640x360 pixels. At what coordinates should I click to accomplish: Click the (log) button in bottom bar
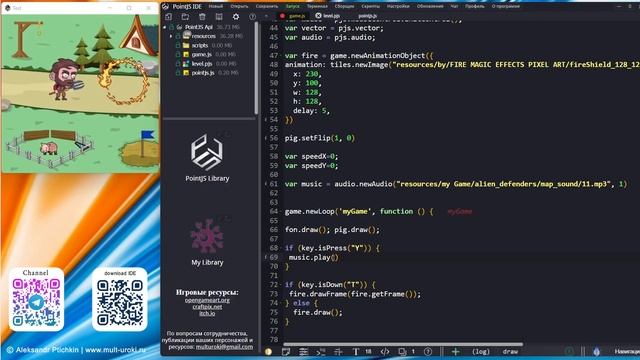click(481, 351)
